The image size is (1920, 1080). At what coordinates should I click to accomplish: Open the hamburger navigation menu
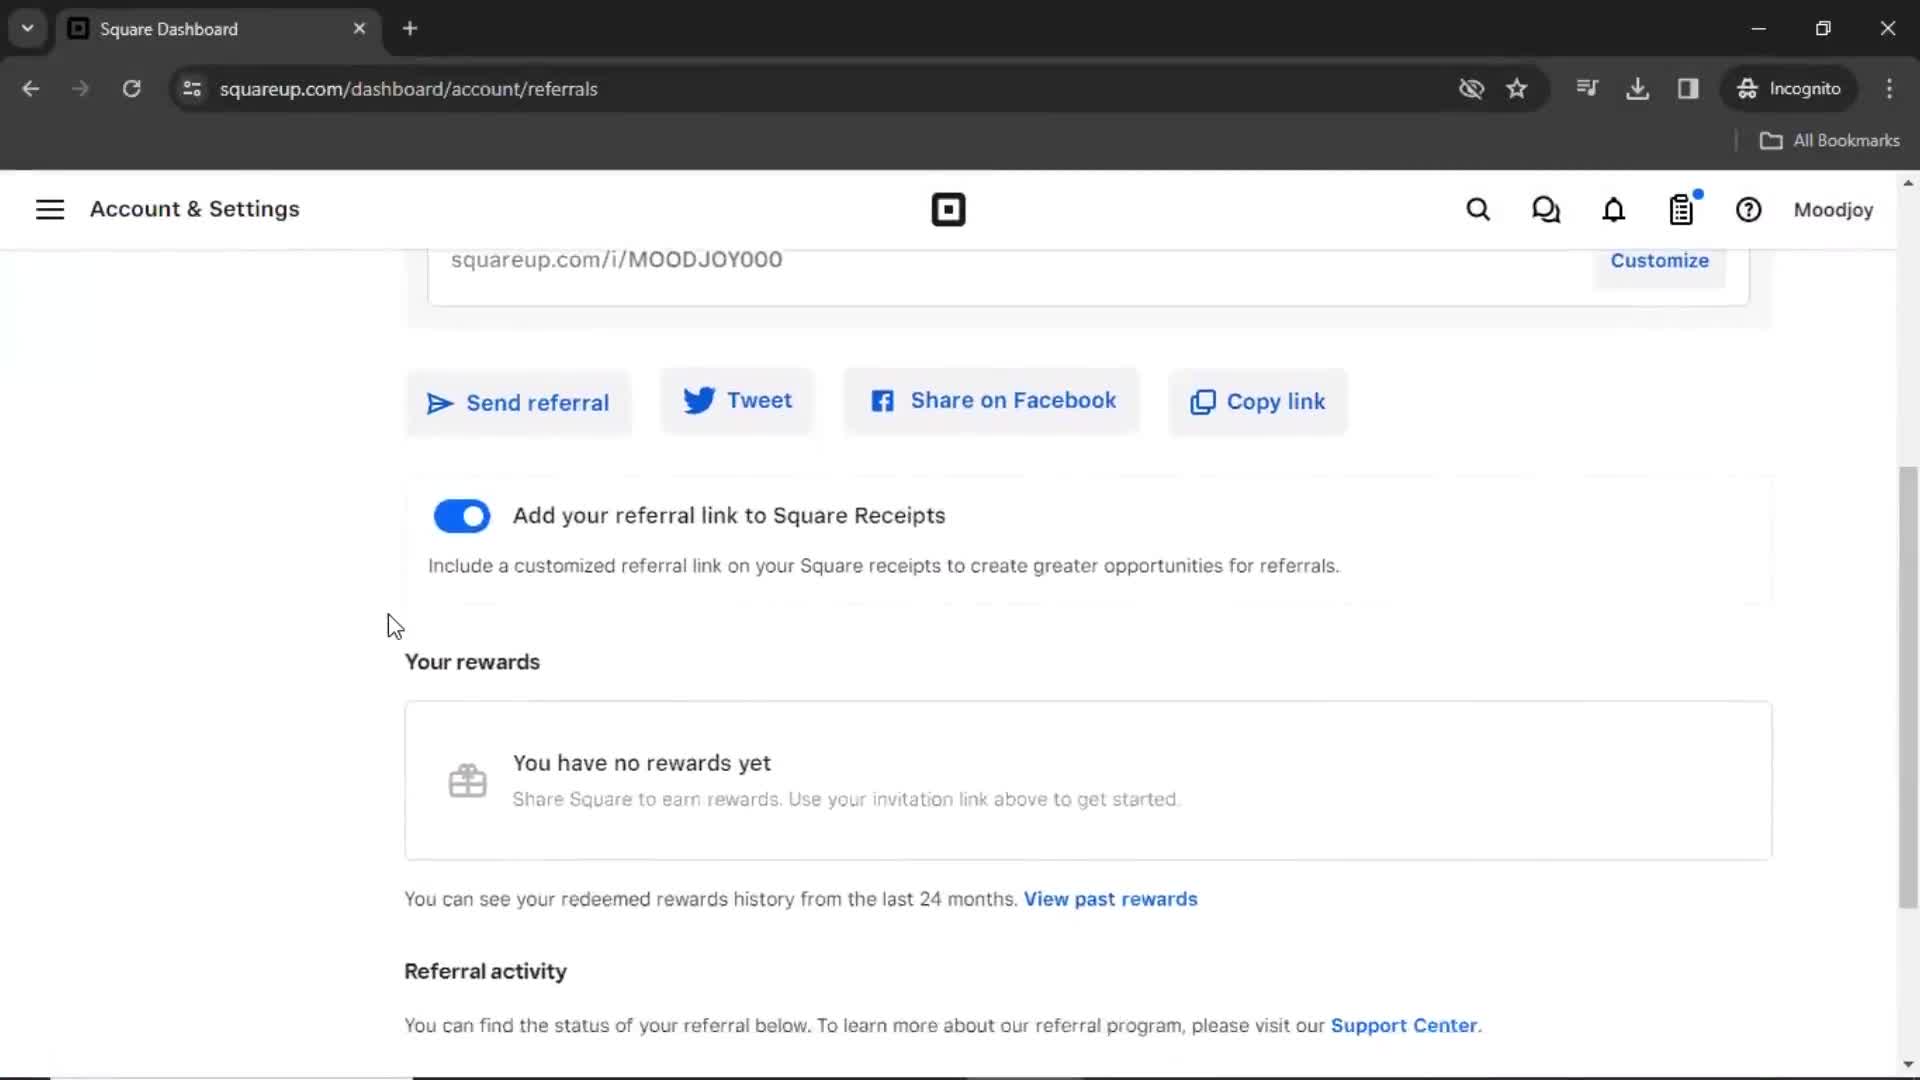tap(50, 209)
